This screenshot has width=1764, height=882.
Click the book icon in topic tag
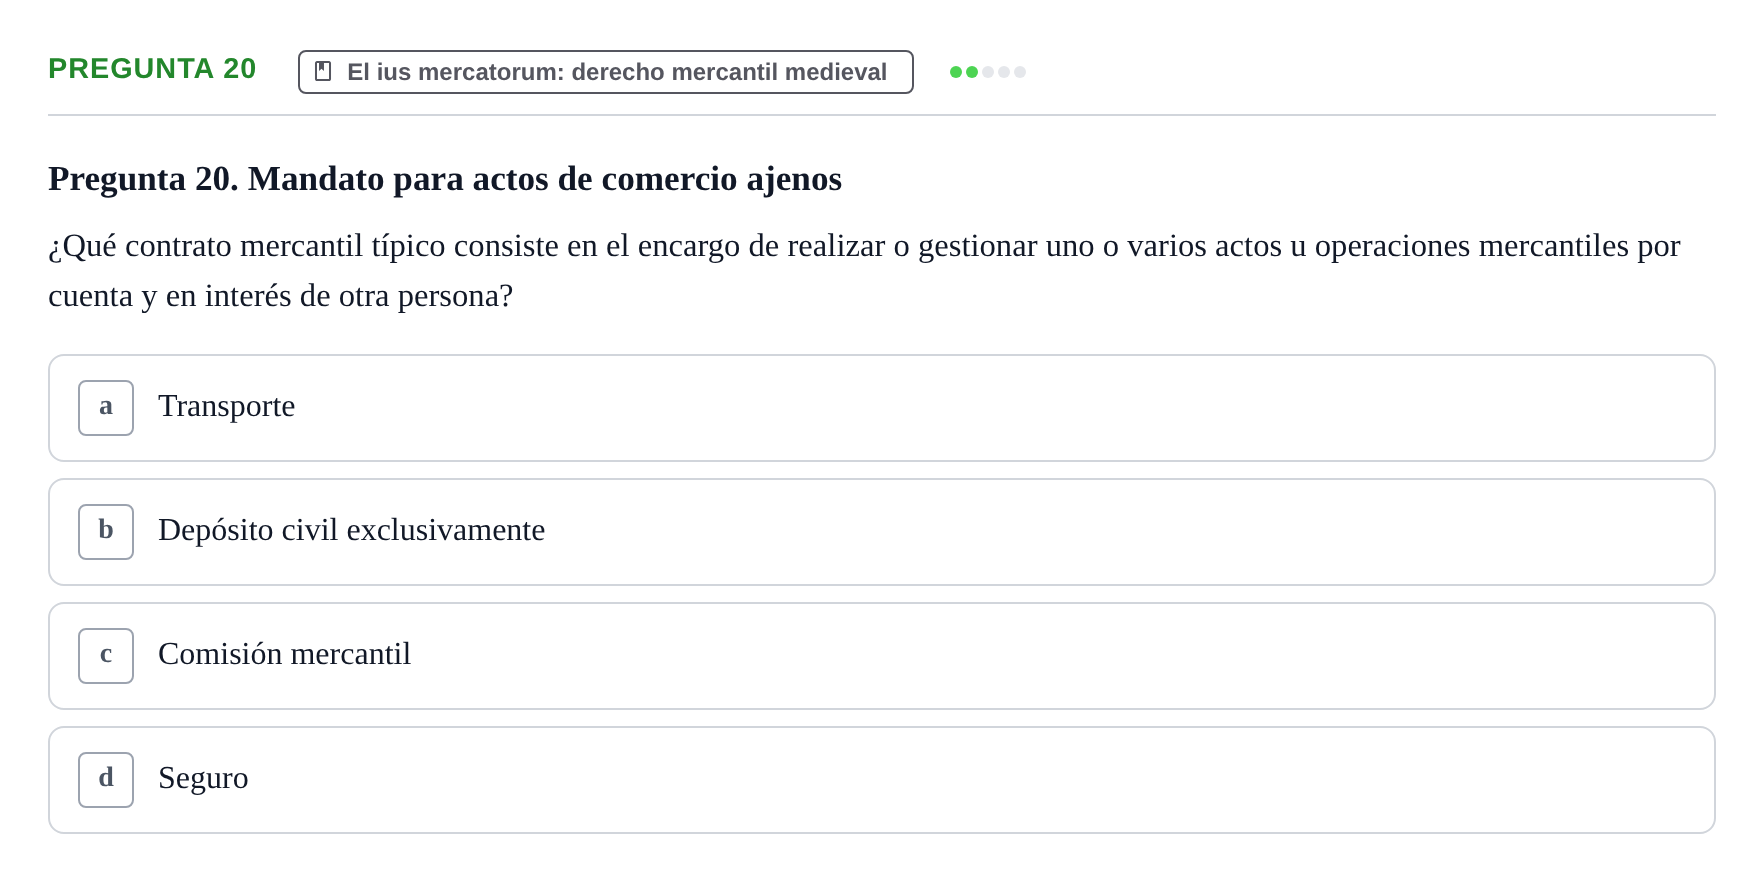[323, 71]
